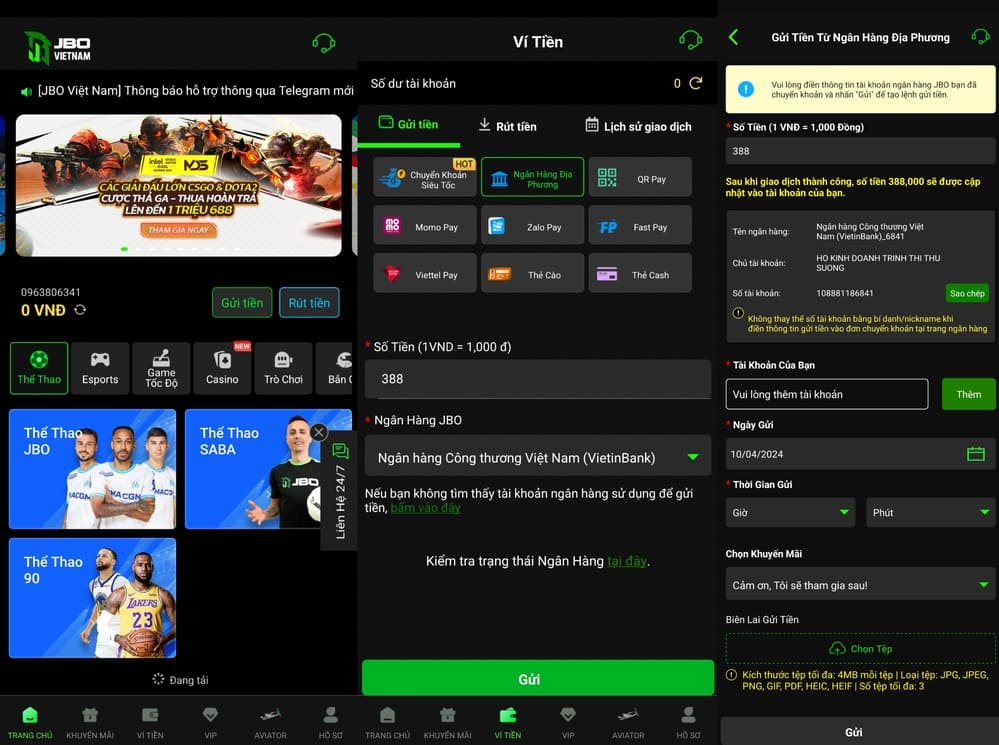This screenshot has height=745, width=999.
Task: Click the announcement speaker icon
Action: pos(26,92)
